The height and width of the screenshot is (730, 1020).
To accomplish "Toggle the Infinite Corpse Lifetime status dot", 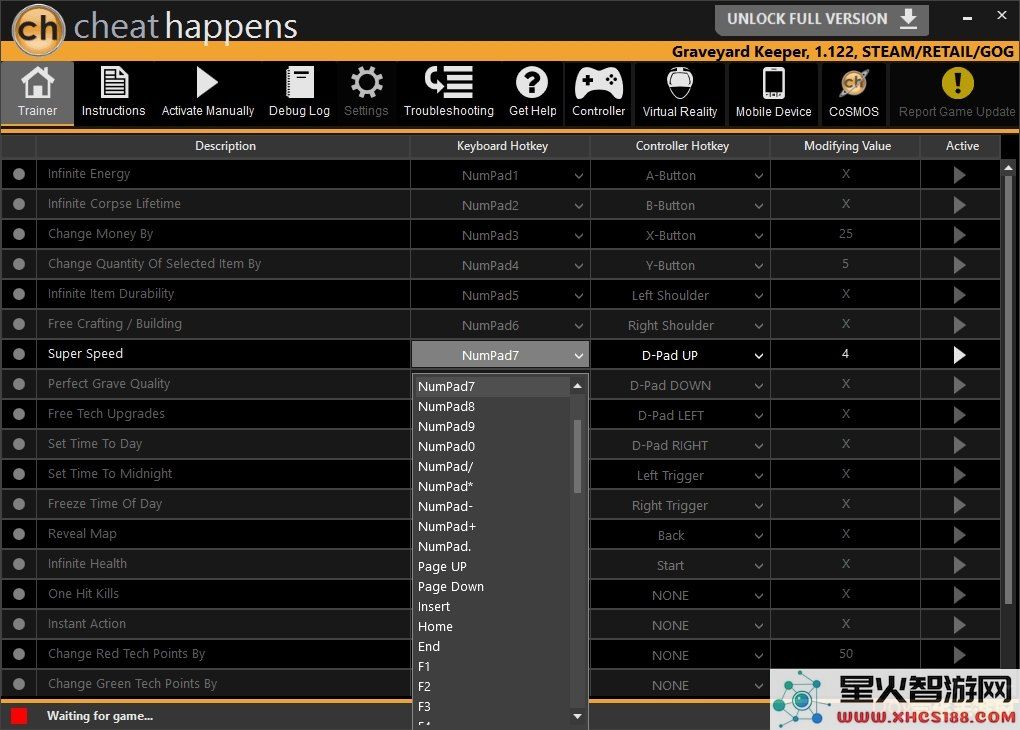I will 19,204.
